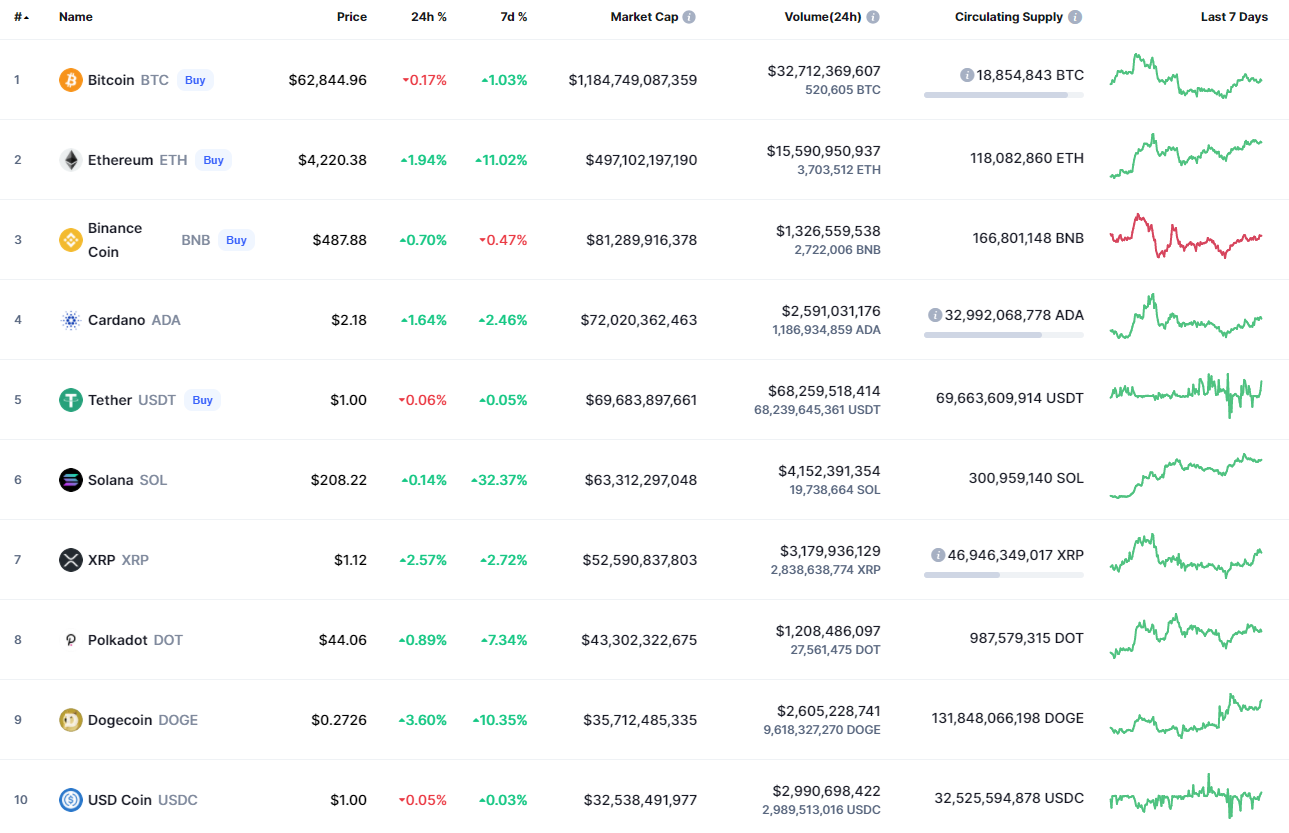Screen dimensions: 1289x833
Task: Click Tether volume $68,259,518,414
Action: point(824,391)
